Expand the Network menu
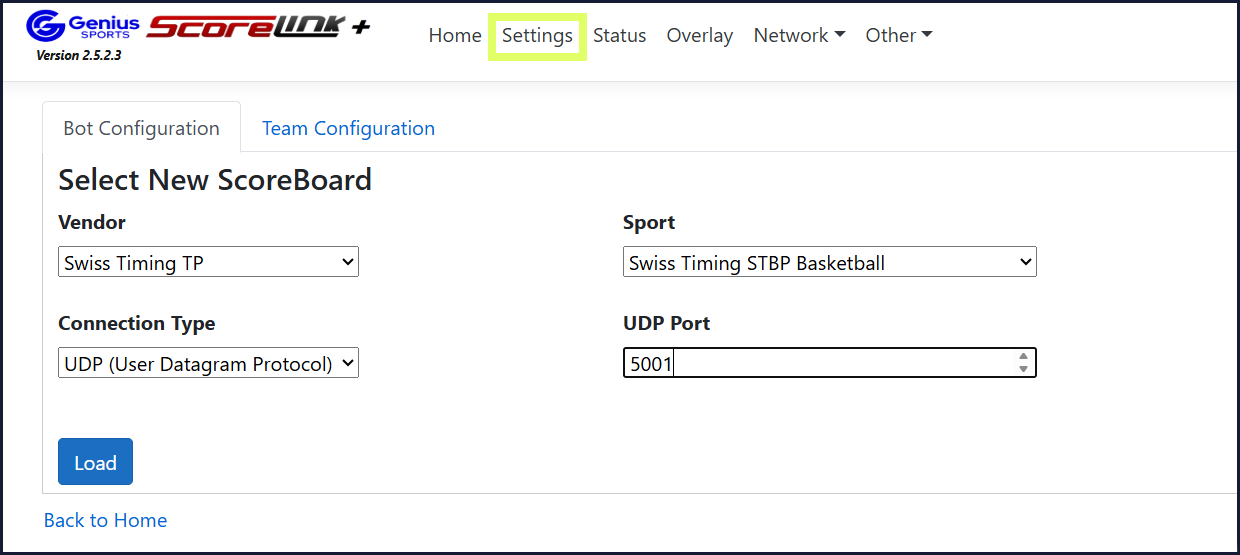1240x555 pixels. pos(799,35)
